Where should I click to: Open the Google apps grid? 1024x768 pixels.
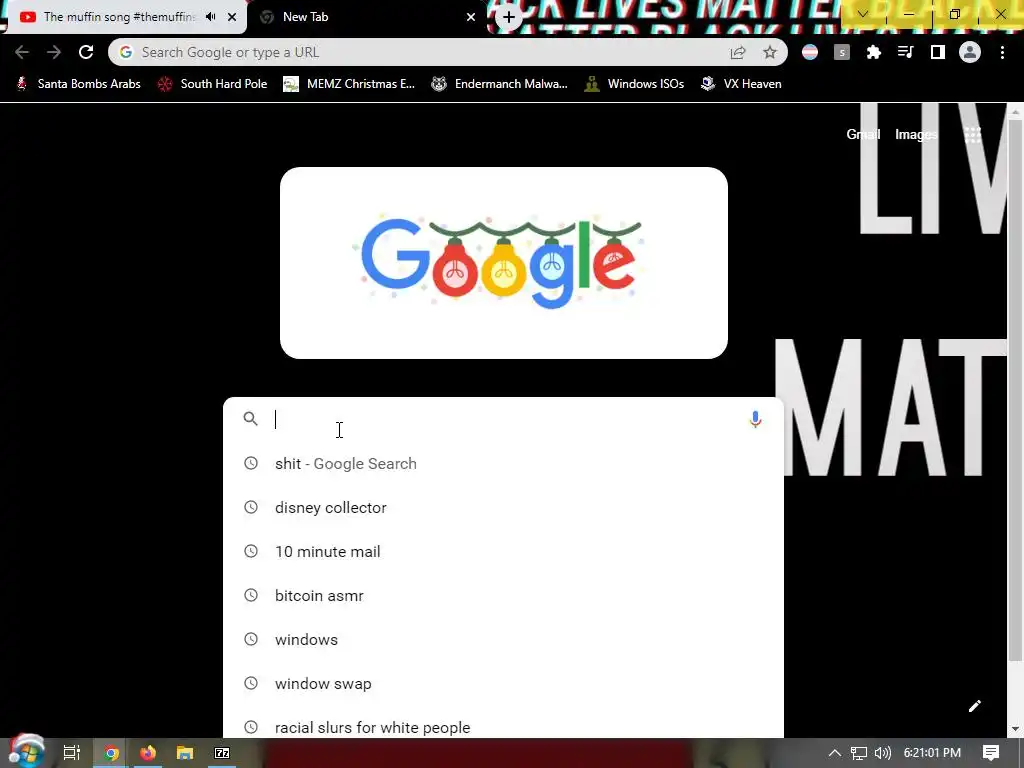972,135
